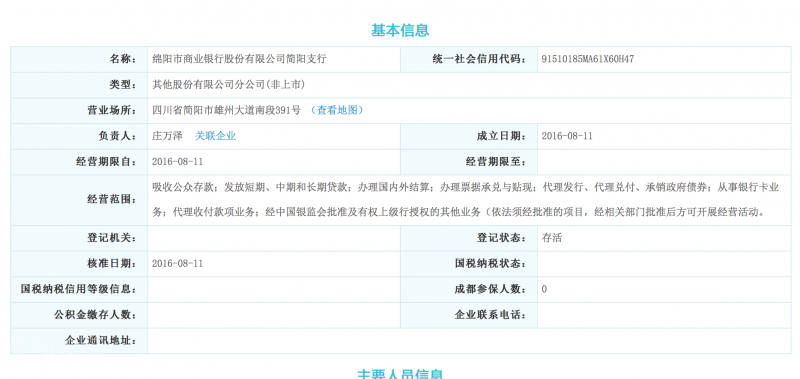This screenshot has width=800, height=379.
Task: Select company name 绵阳市商业银行股份有限公司简阳支行
Action: [239, 59]
